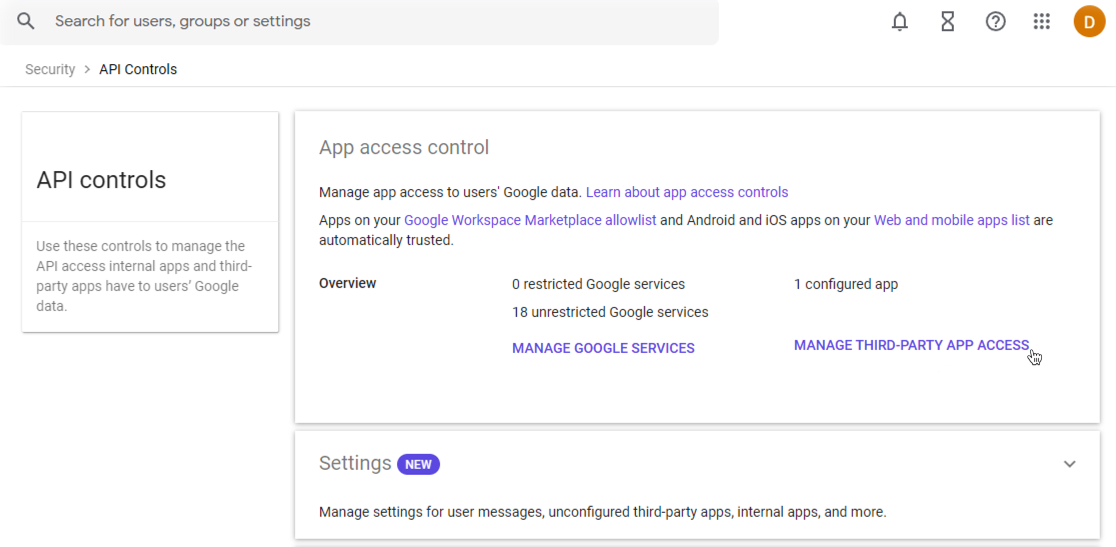Click Manage Google Services

pyautogui.click(x=604, y=349)
